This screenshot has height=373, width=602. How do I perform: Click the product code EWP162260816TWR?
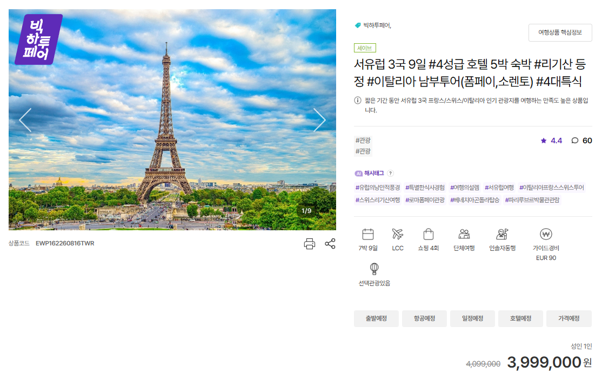coord(65,243)
